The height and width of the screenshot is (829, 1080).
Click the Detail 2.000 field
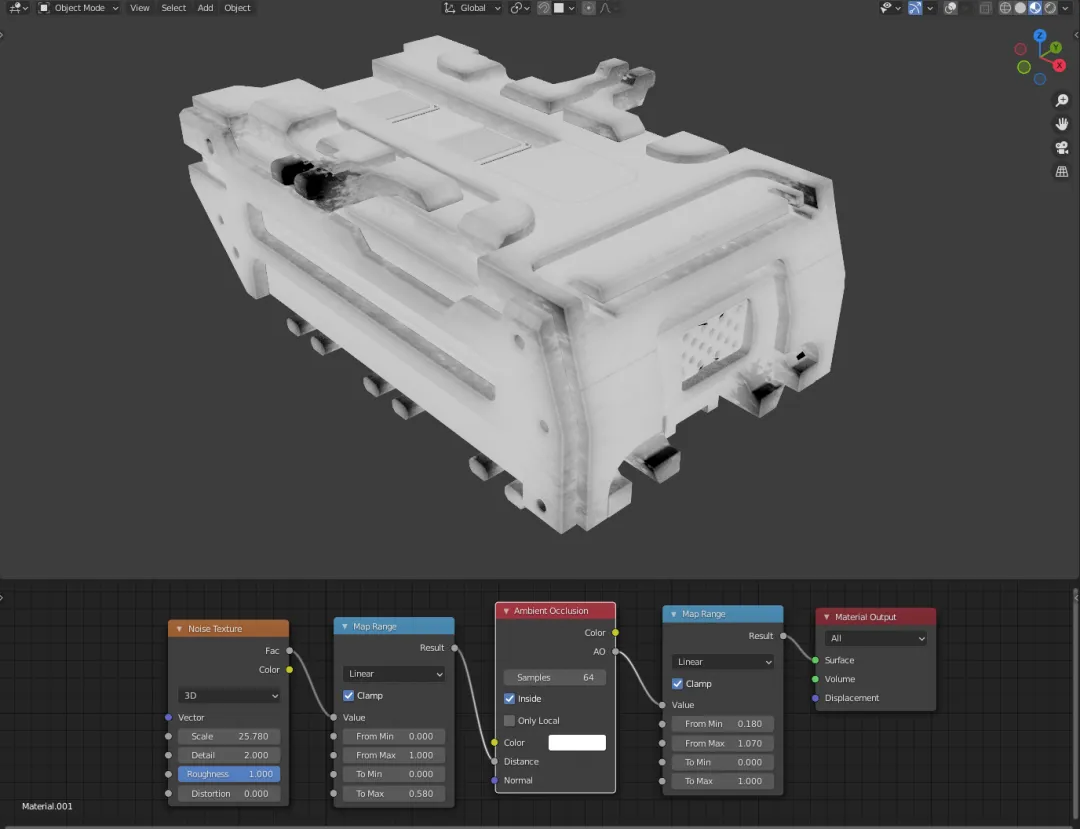229,755
